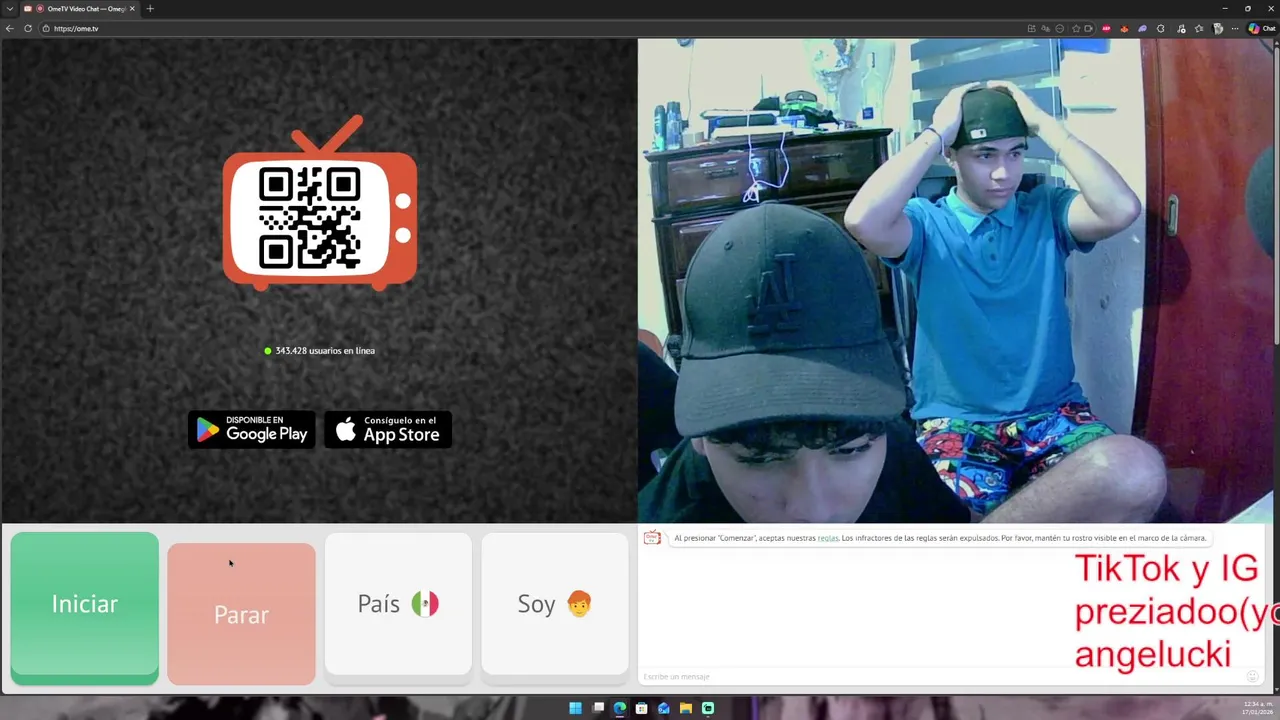This screenshot has height=720, width=1280.
Task: Click the OmeTV QR code logo
Action: (319, 205)
